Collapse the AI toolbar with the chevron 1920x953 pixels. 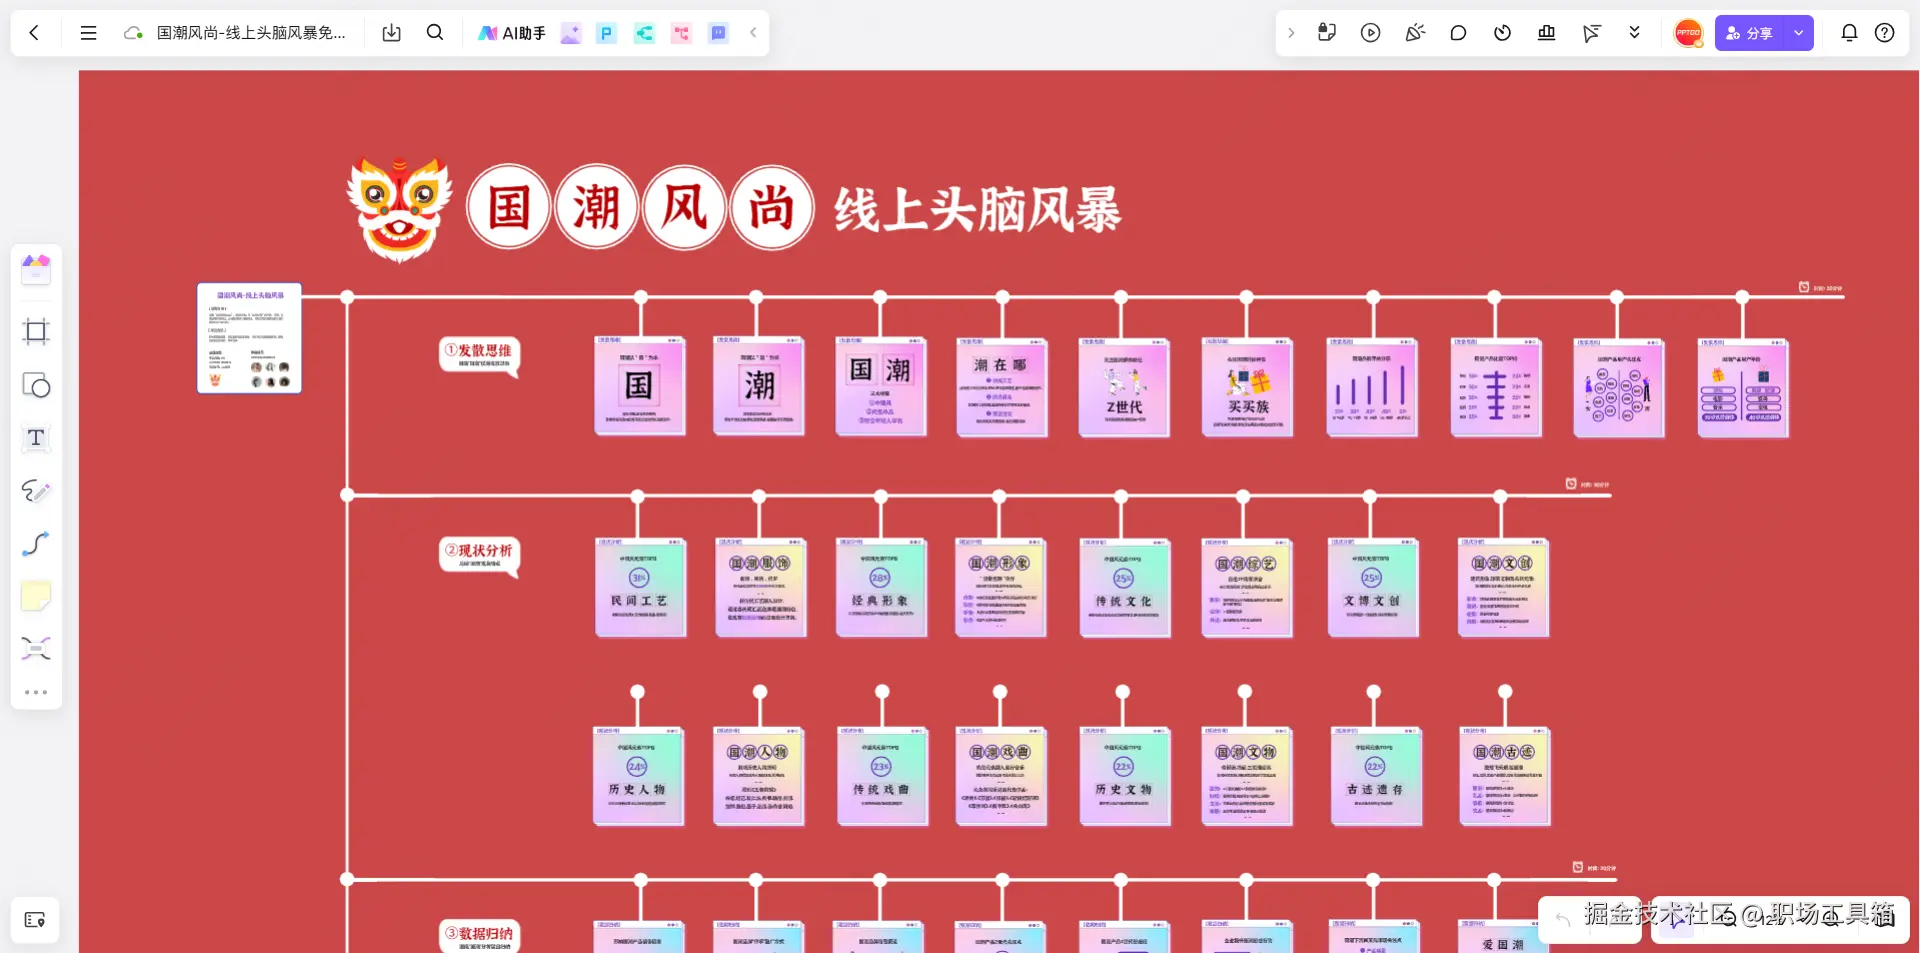(753, 32)
